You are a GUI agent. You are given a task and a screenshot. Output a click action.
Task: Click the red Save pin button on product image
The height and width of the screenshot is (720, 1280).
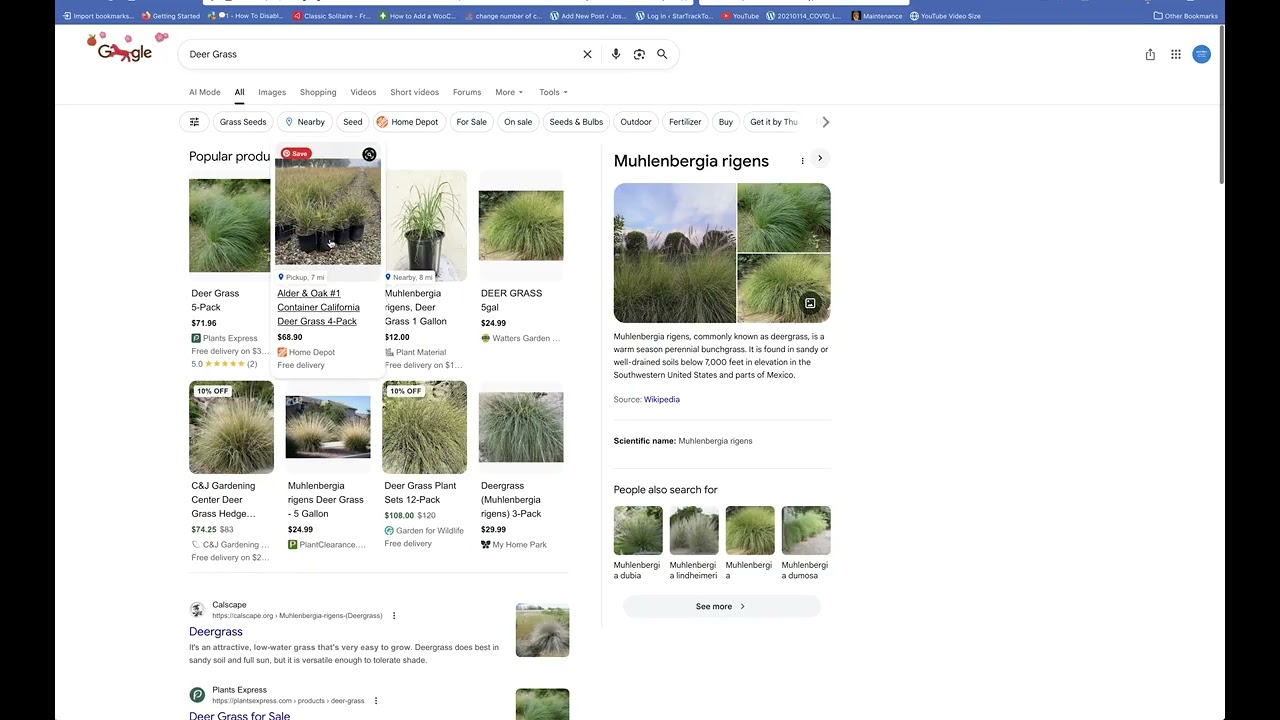click(295, 153)
